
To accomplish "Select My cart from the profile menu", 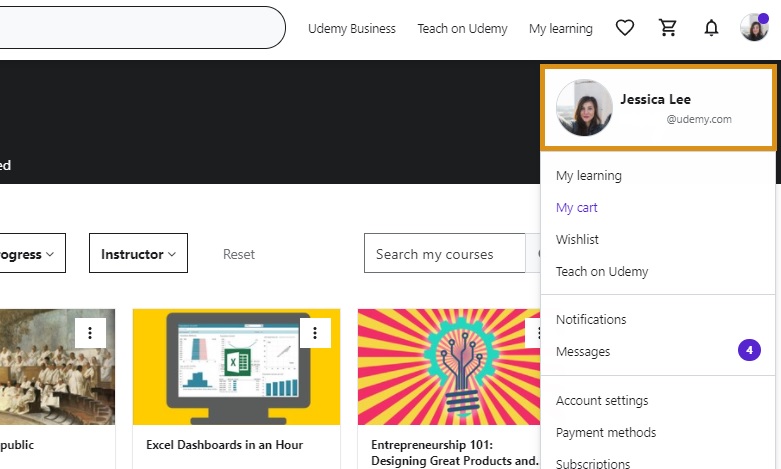I will point(577,208).
